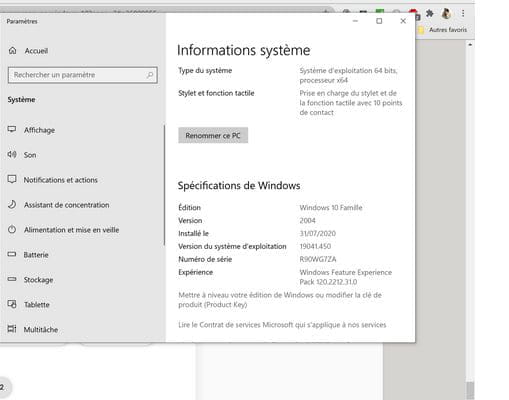
Task: Click the Spécifications de Windows heading
Action: pos(239,186)
